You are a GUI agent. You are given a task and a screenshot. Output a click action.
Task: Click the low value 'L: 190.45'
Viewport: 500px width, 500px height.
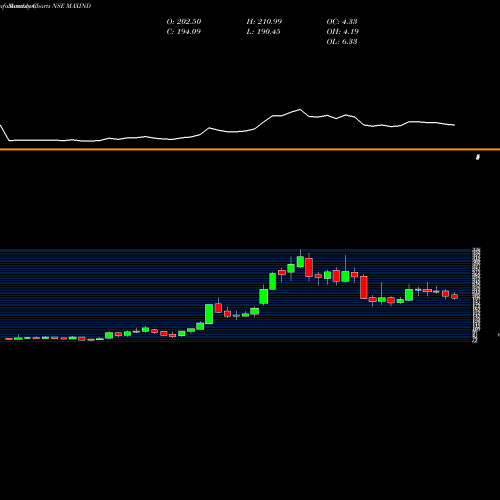[x=263, y=32]
